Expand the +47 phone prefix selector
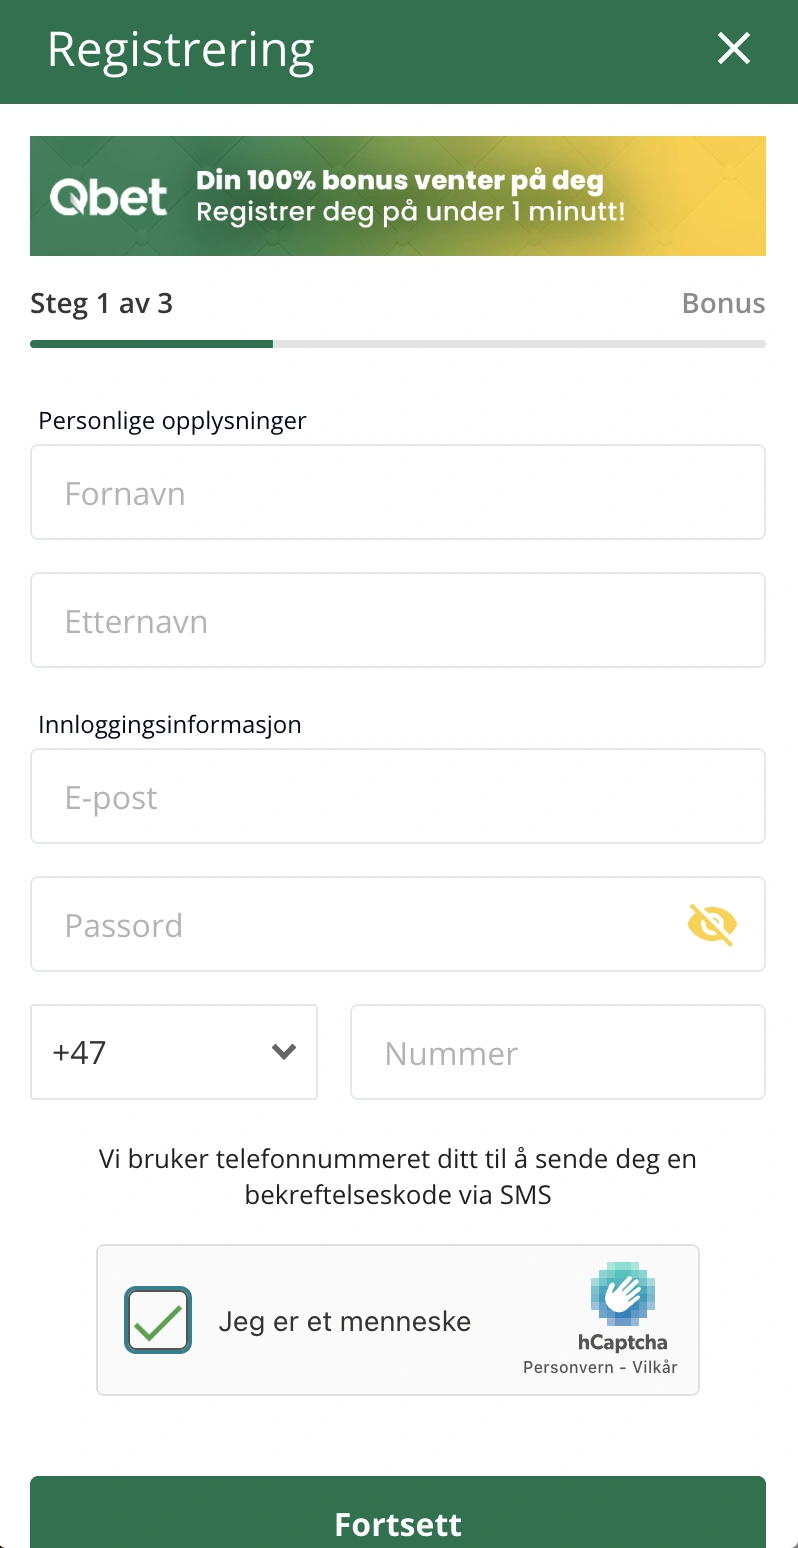 [x=174, y=1052]
